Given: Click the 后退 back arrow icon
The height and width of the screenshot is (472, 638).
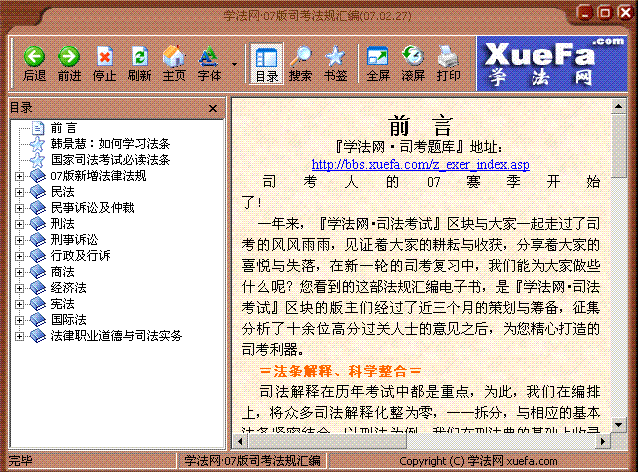Looking at the screenshot, I should click(x=34, y=56).
